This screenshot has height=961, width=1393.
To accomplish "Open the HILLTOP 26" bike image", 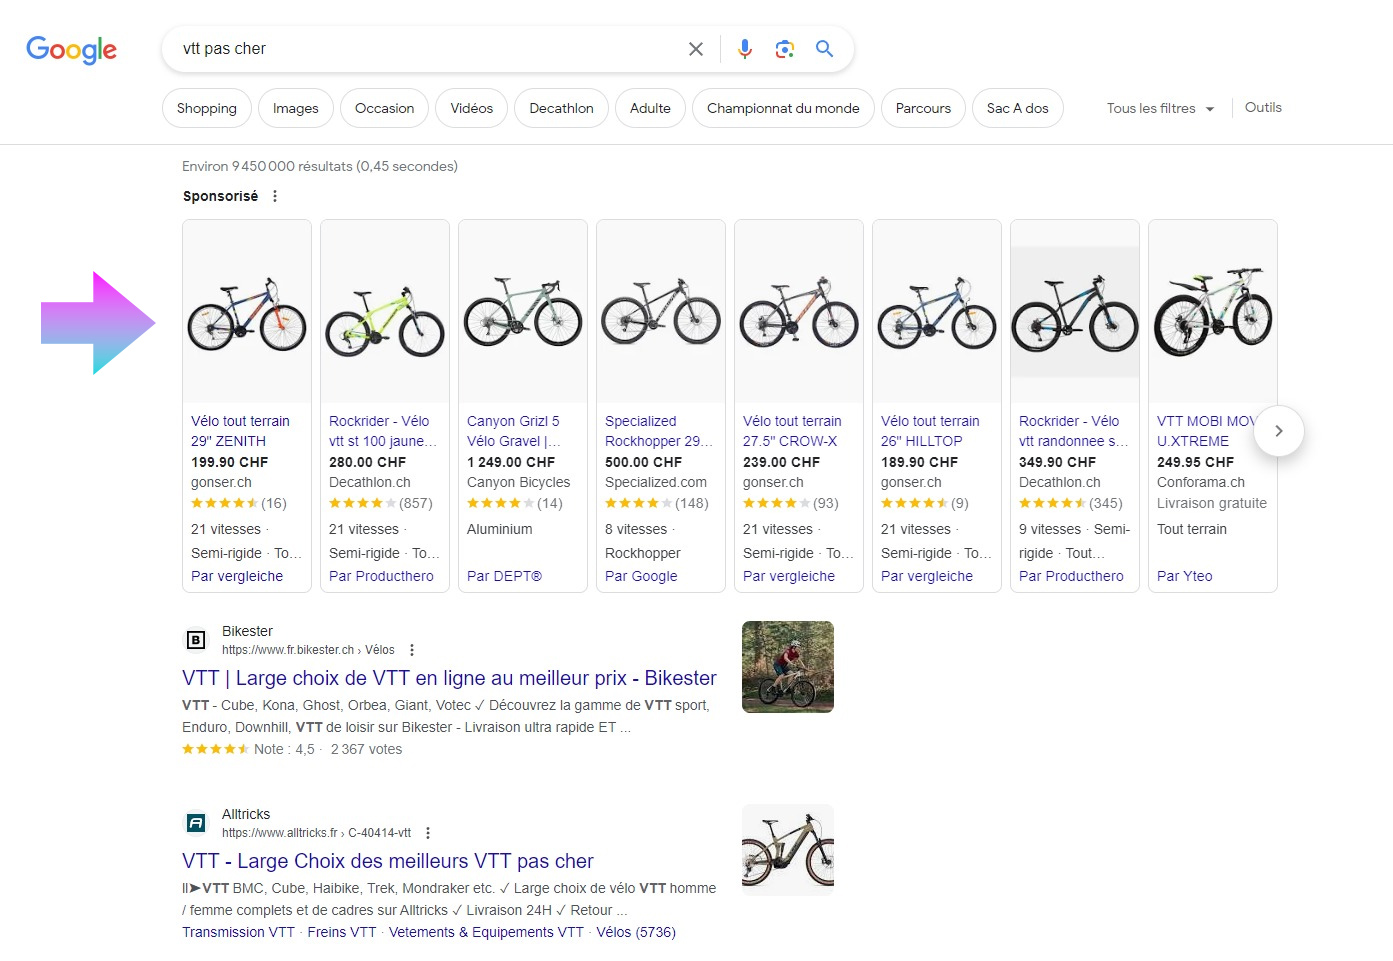I will (937, 312).
